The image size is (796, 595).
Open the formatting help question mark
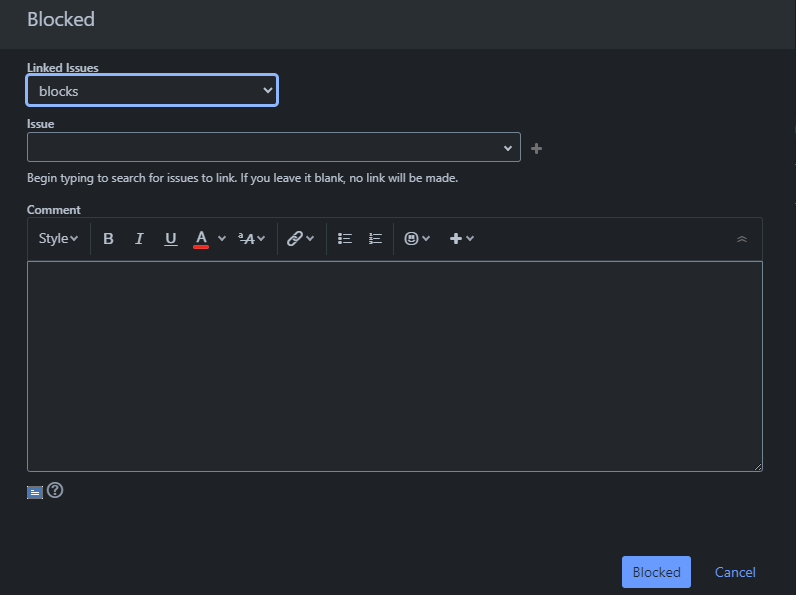tap(55, 490)
